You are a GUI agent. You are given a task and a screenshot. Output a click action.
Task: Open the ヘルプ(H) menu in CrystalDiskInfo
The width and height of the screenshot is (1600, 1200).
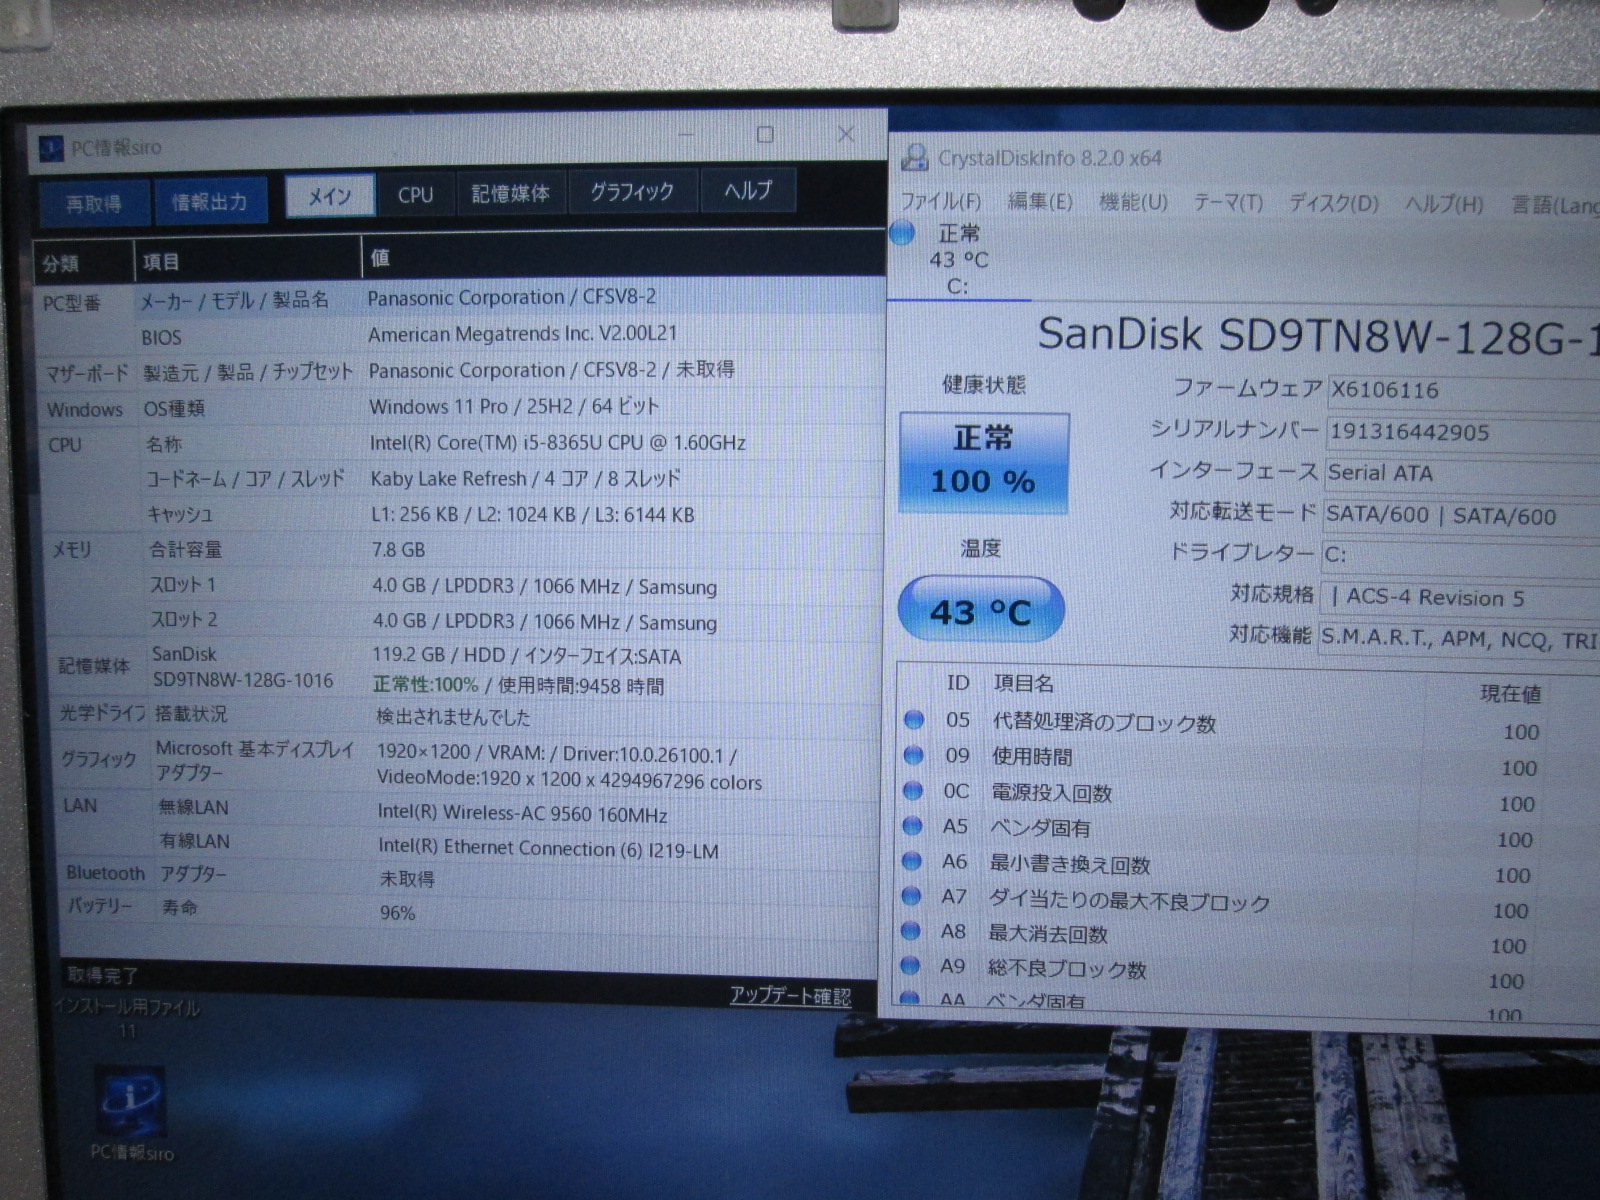pos(1443,204)
